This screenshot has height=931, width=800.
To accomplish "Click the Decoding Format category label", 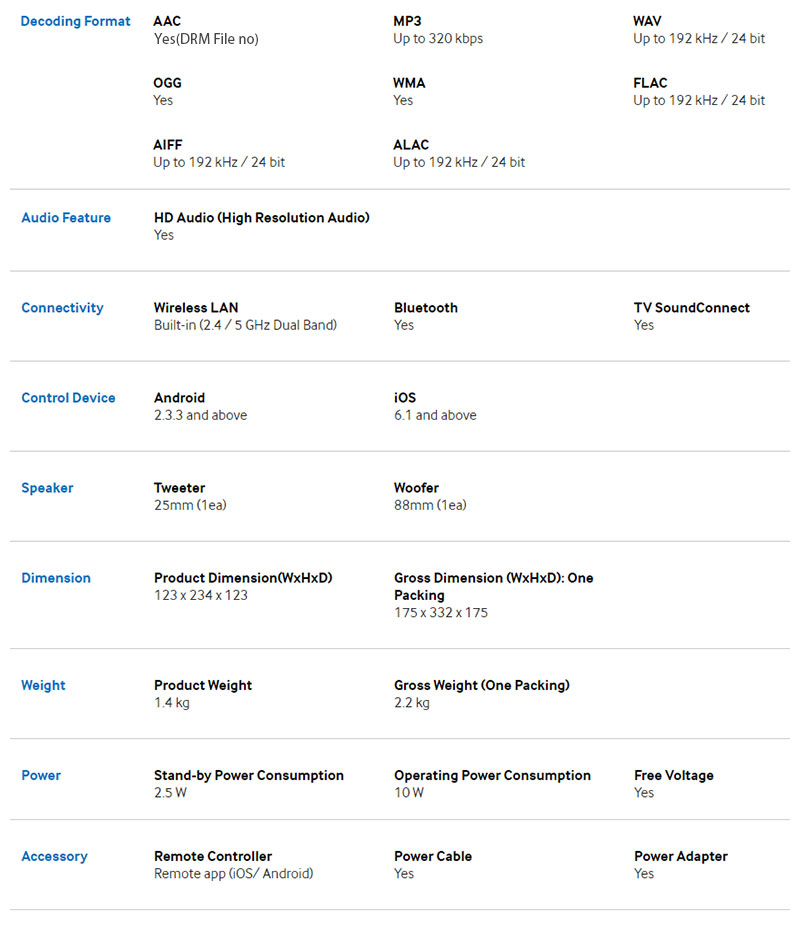I will click(x=75, y=21).
